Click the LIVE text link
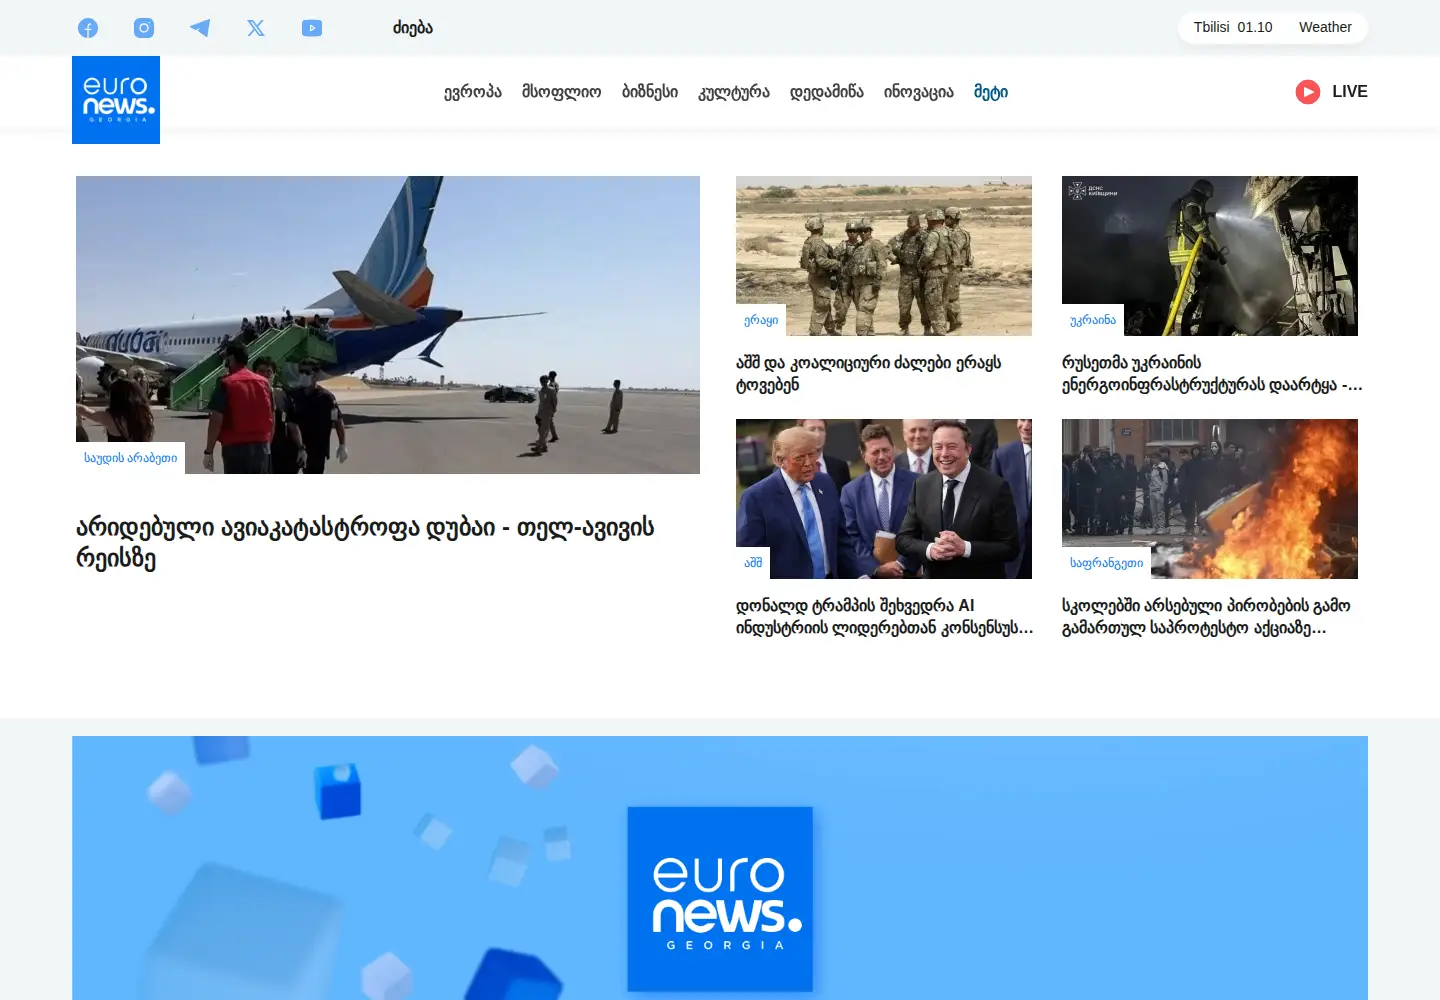This screenshot has width=1440, height=1000. pyautogui.click(x=1350, y=91)
